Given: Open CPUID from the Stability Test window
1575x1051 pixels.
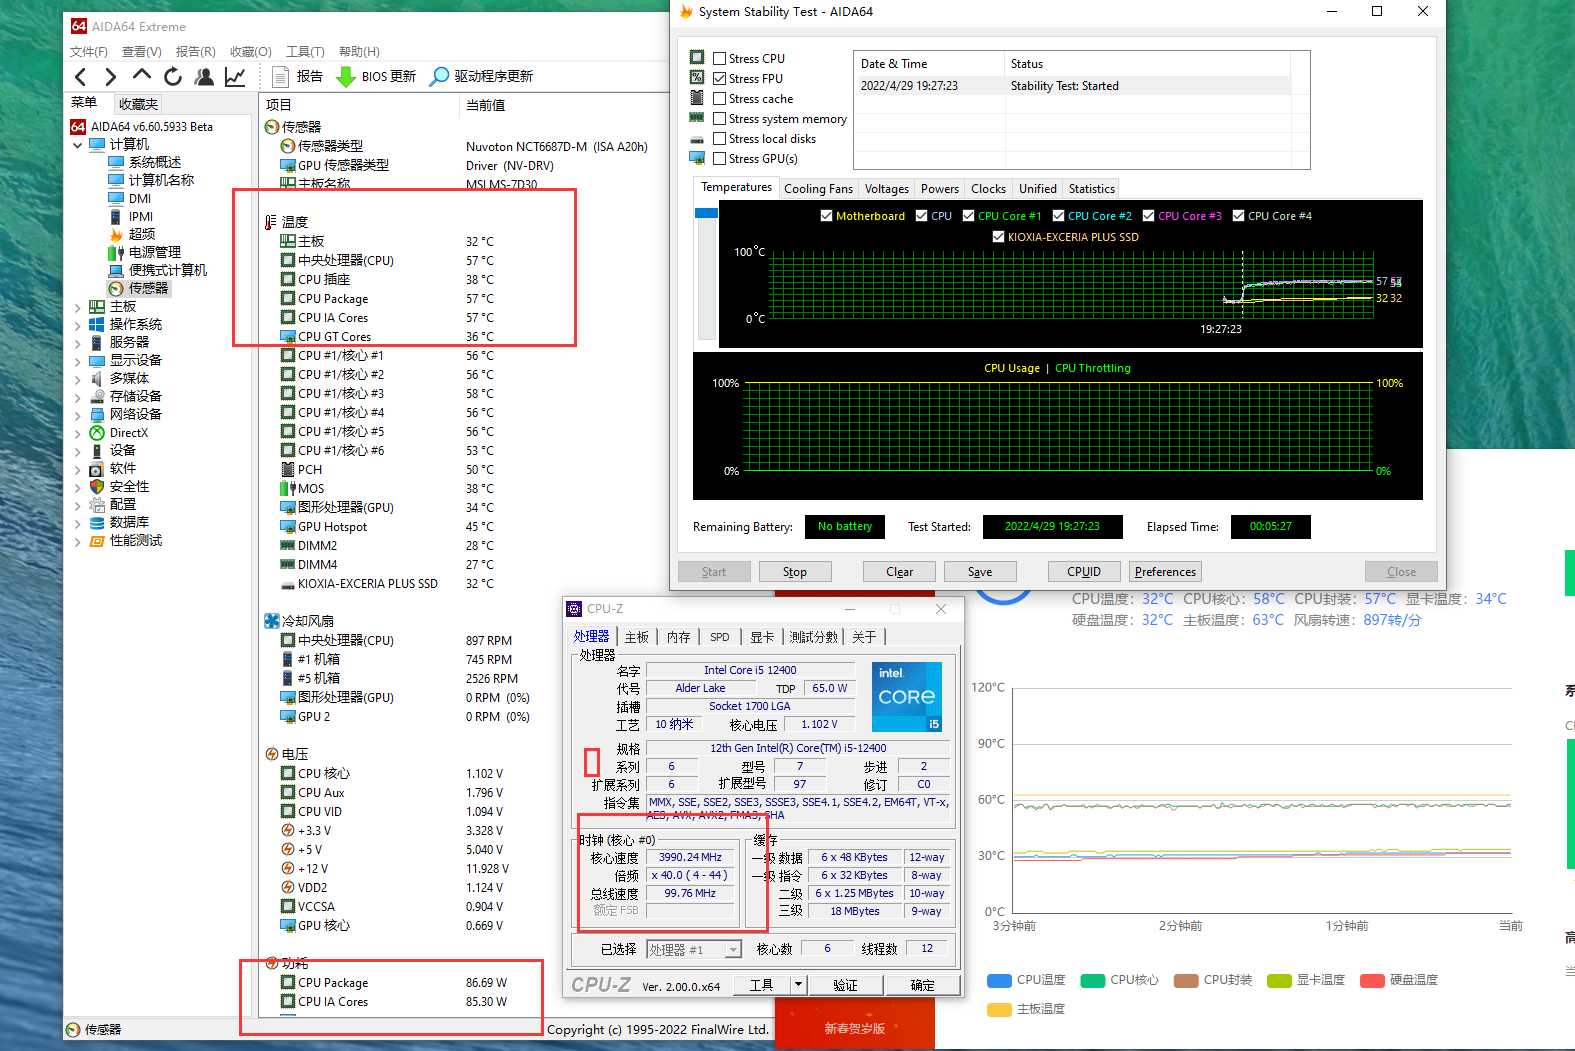Looking at the screenshot, I should pyautogui.click(x=1084, y=572).
